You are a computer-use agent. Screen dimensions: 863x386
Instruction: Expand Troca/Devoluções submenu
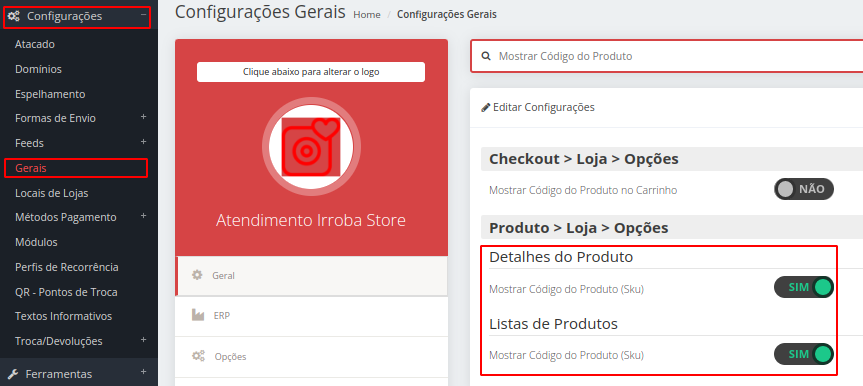pyautogui.click(x=143, y=340)
